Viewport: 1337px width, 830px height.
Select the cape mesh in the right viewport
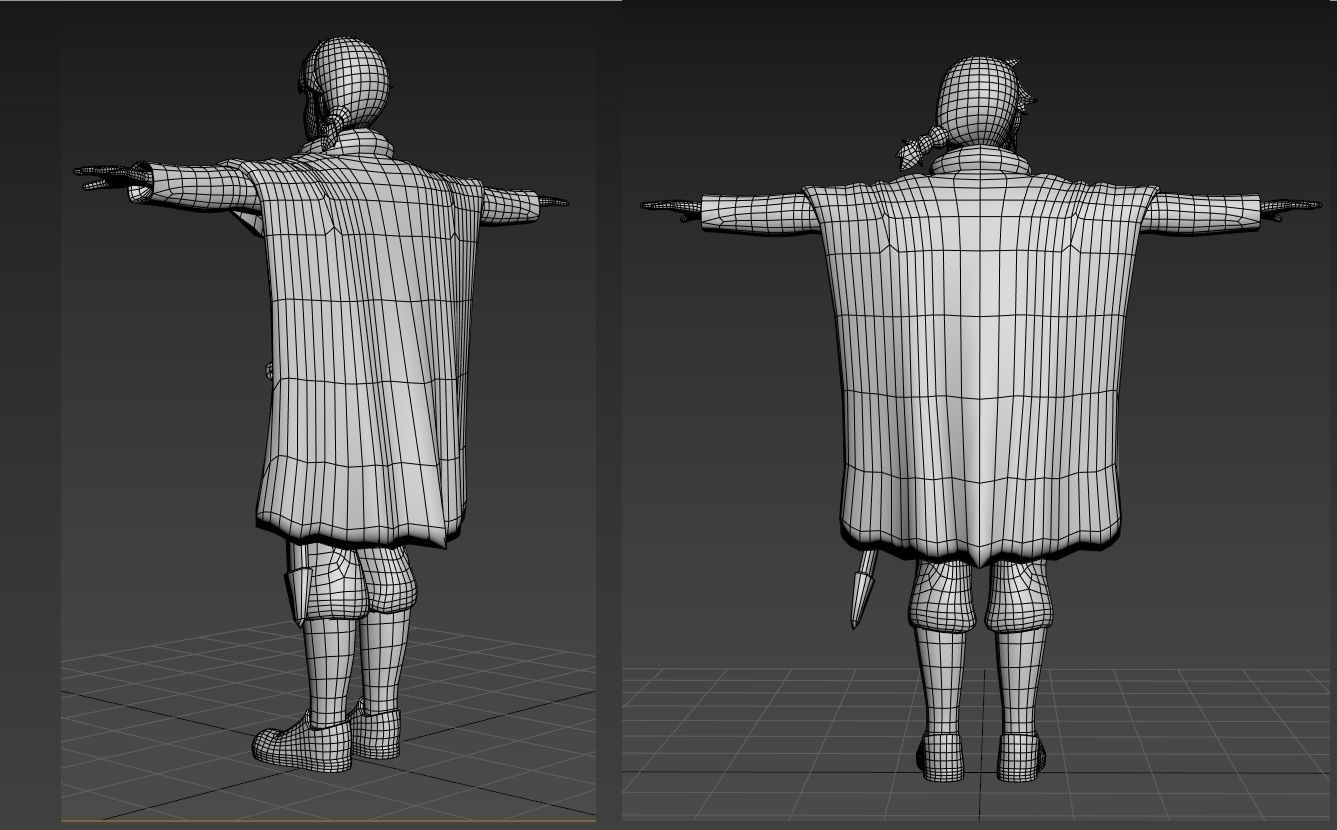point(980,360)
